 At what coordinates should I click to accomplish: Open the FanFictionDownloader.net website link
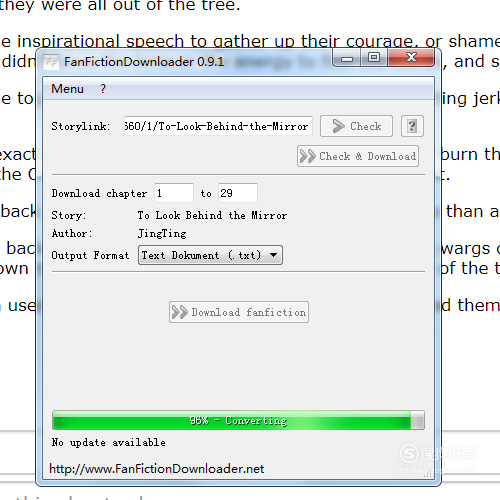tap(157, 469)
